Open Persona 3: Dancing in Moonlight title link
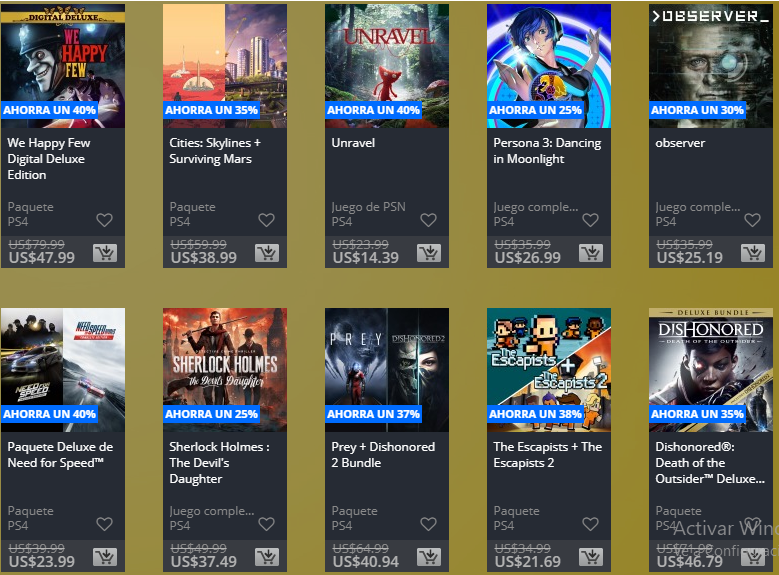This screenshot has height=575, width=779. tap(547, 151)
